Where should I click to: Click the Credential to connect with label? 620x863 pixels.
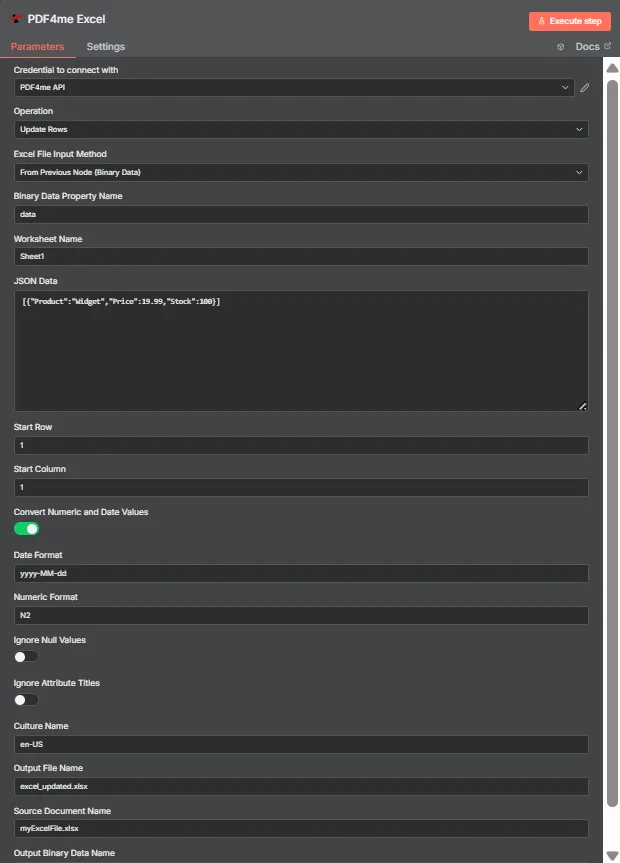click(x=66, y=70)
